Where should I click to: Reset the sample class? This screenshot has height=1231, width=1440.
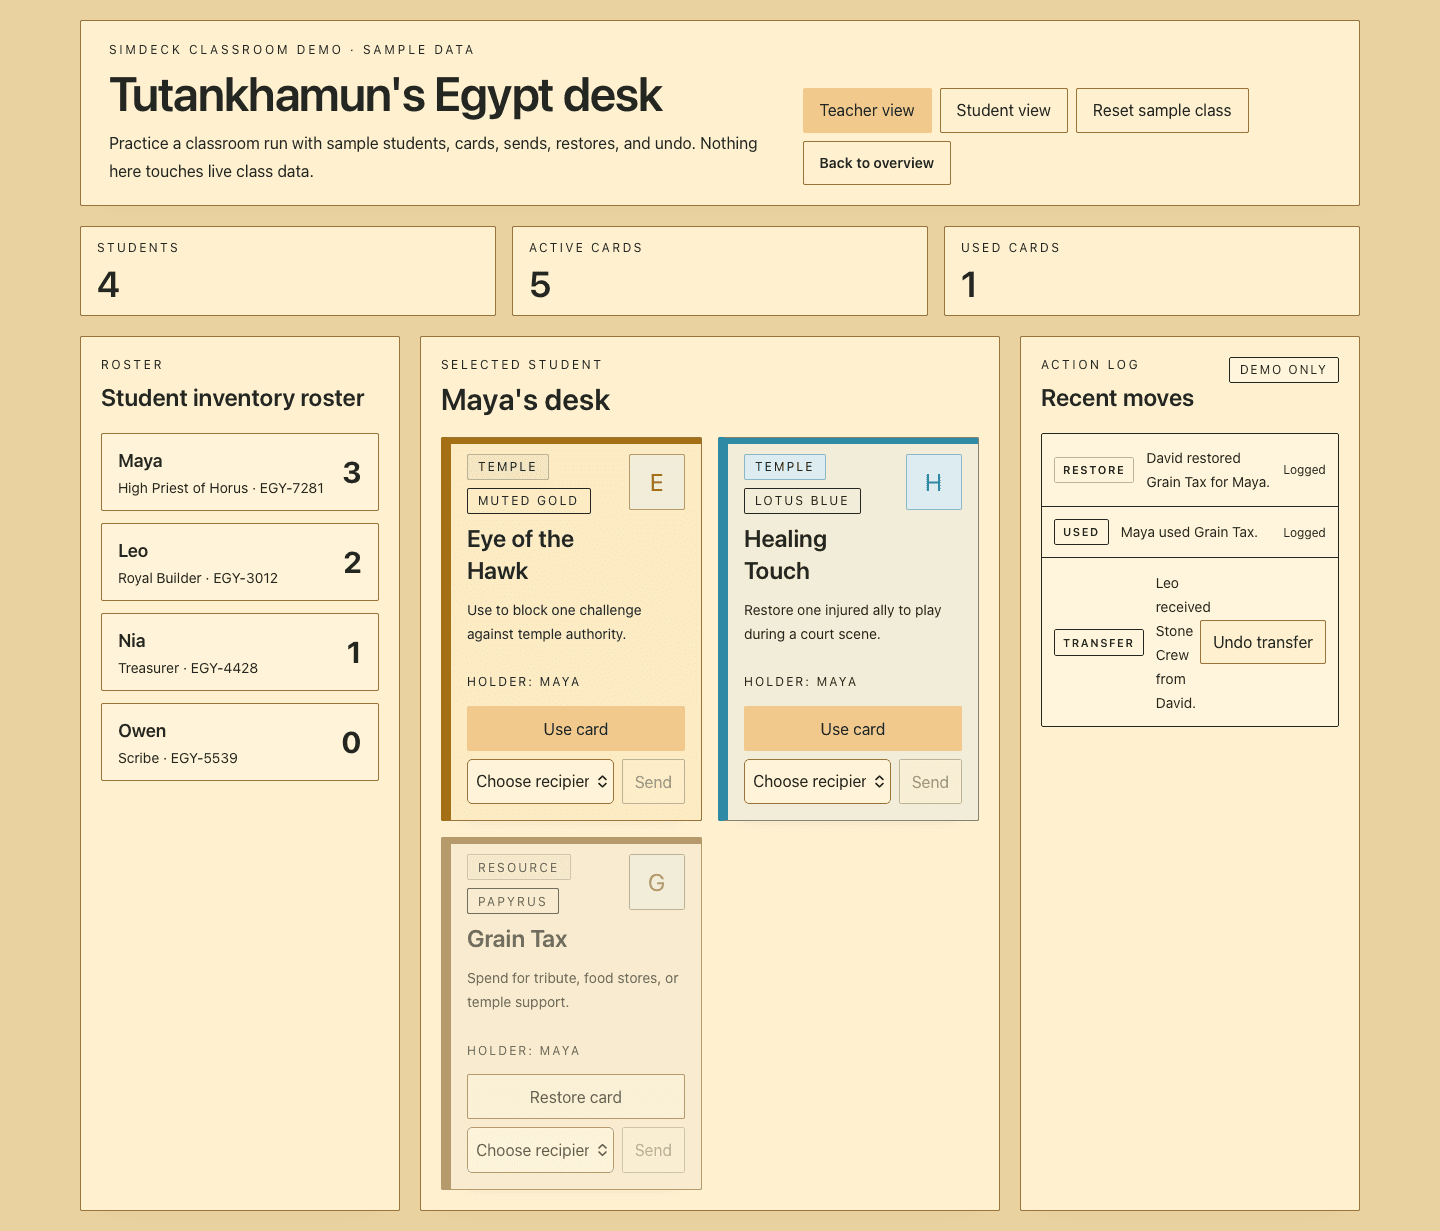tap(1162, 110)
